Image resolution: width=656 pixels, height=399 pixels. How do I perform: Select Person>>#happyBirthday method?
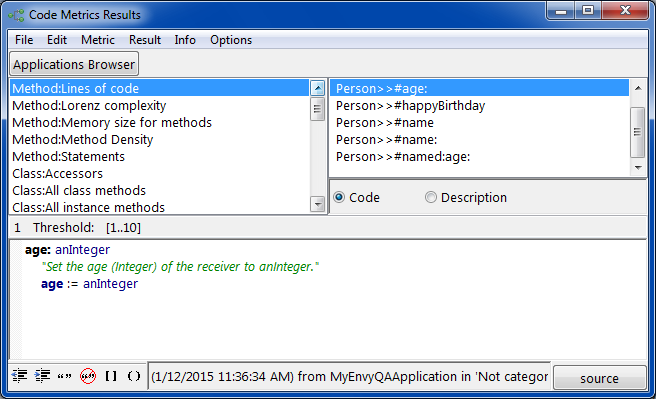479,105
